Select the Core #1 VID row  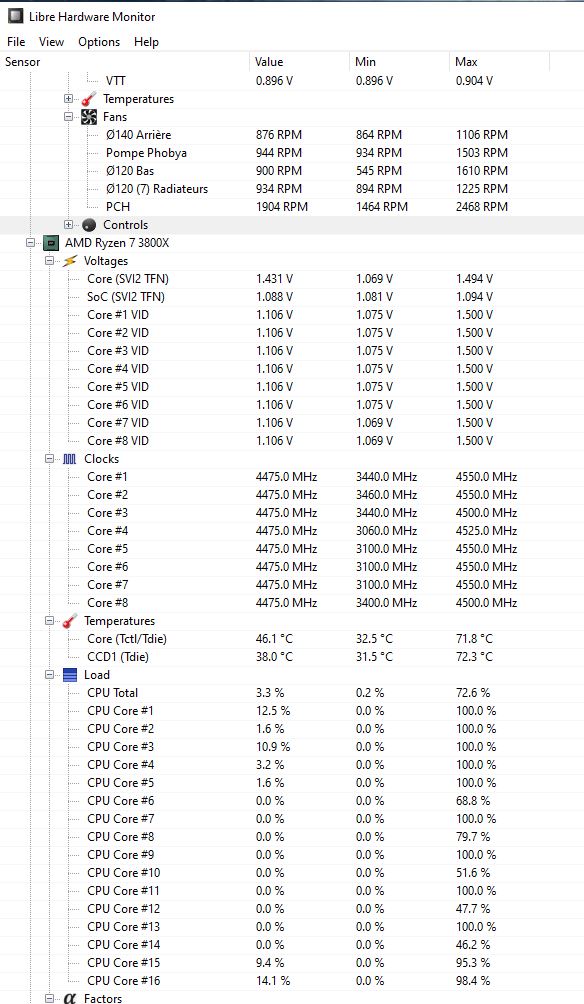(x=292, y=314)
